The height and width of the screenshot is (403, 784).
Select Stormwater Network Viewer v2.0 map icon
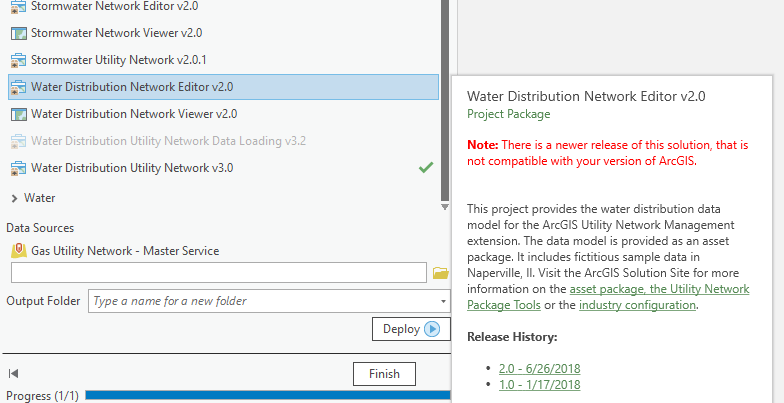pos(18,33)
